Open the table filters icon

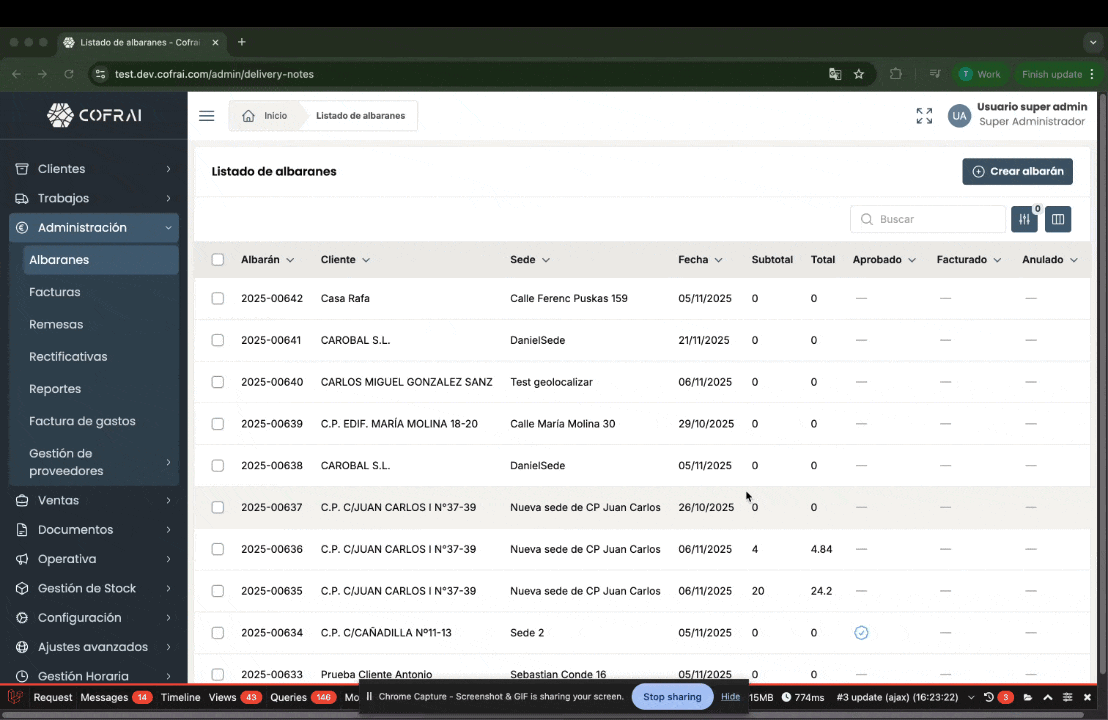coord(1024,219)
